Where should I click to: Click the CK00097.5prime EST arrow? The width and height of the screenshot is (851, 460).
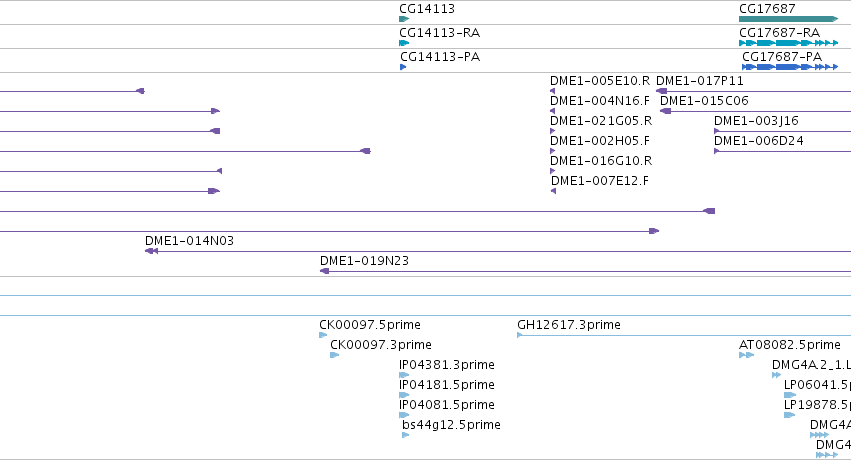[x=323, y=335]
